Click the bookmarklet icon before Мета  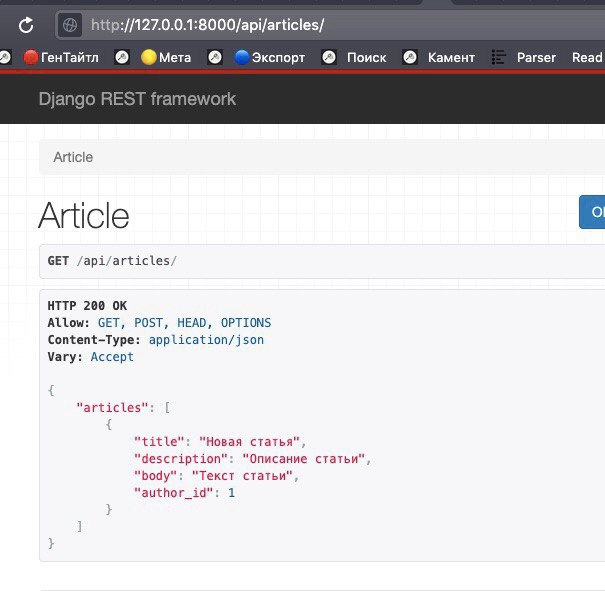(122, 57)
